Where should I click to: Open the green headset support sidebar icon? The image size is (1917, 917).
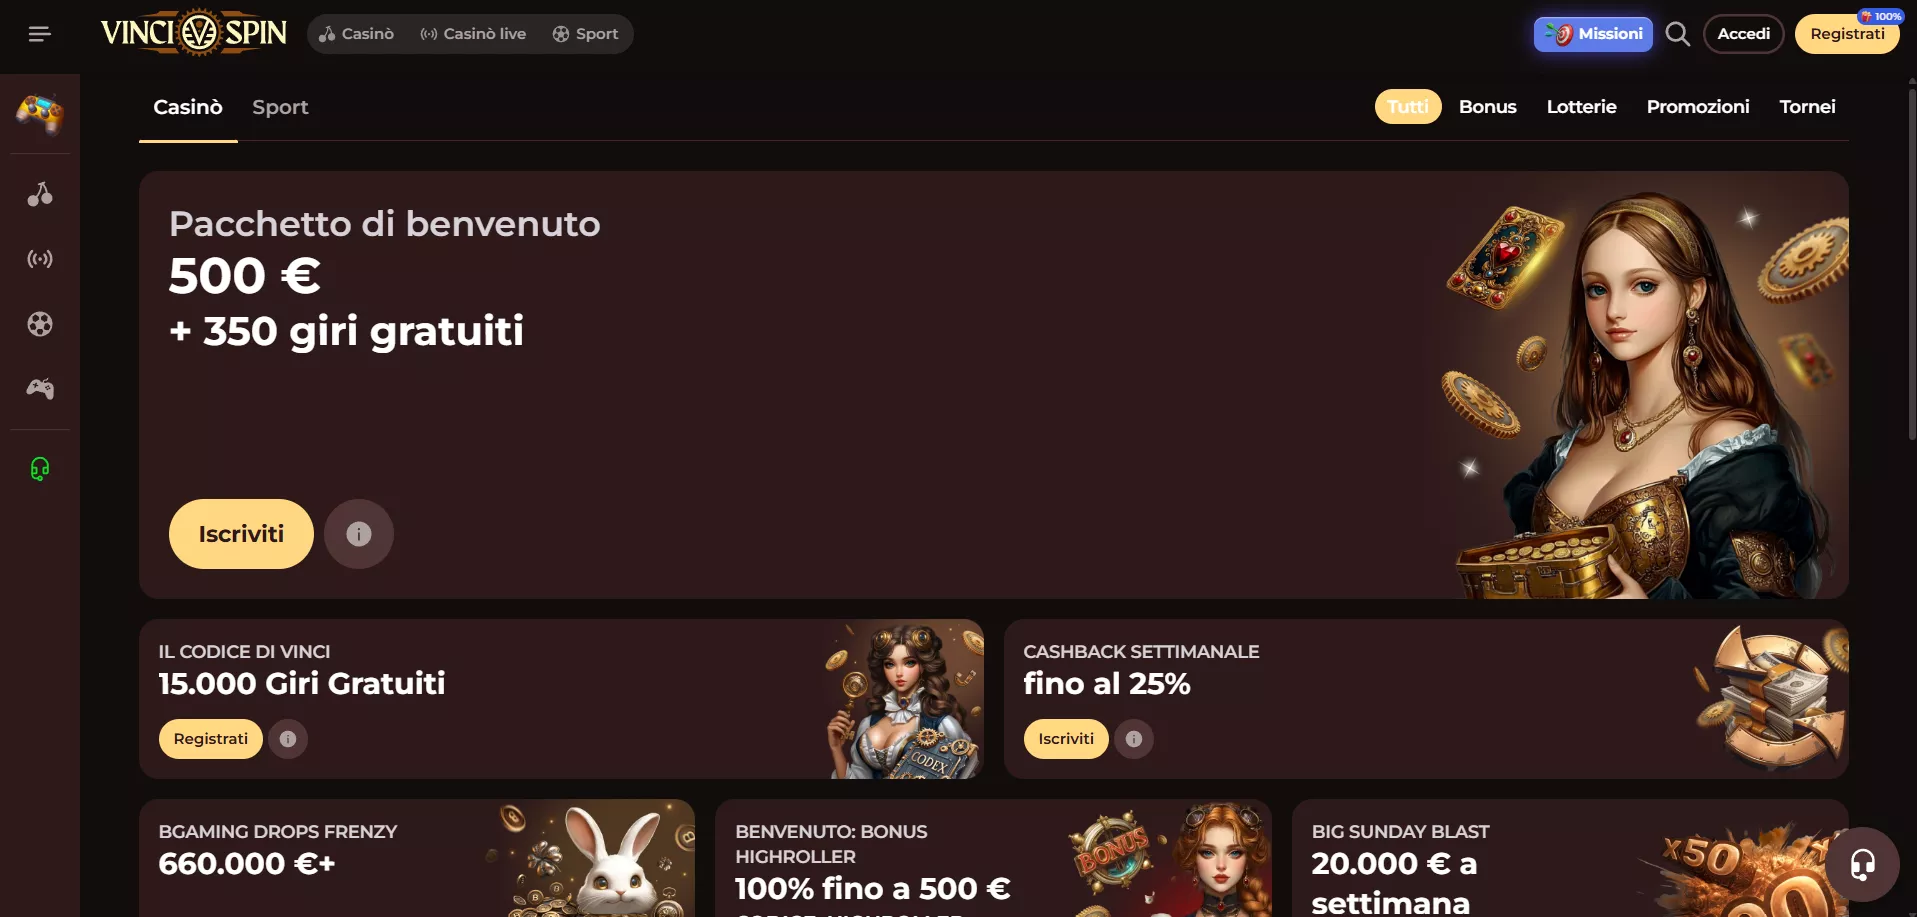pyautogui.click(x=40, y=468)
